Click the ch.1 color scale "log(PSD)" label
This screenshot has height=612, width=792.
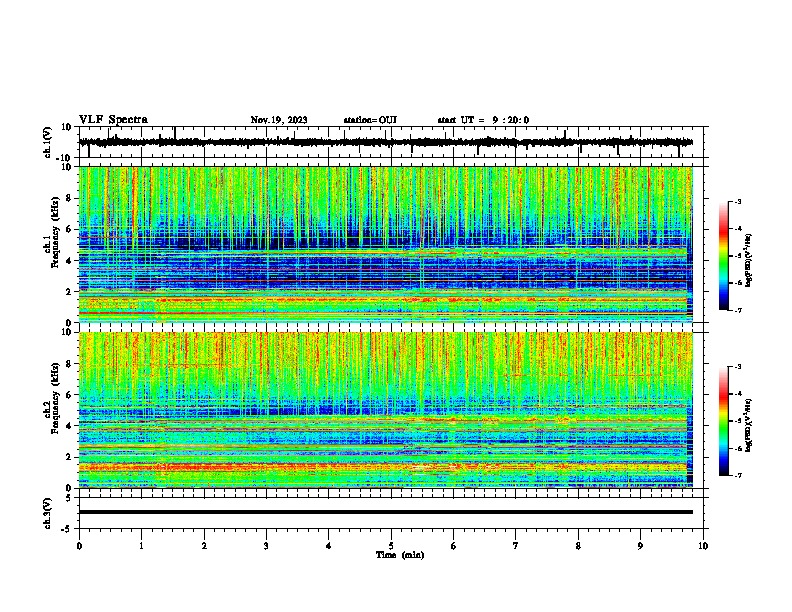coord(749,261)
